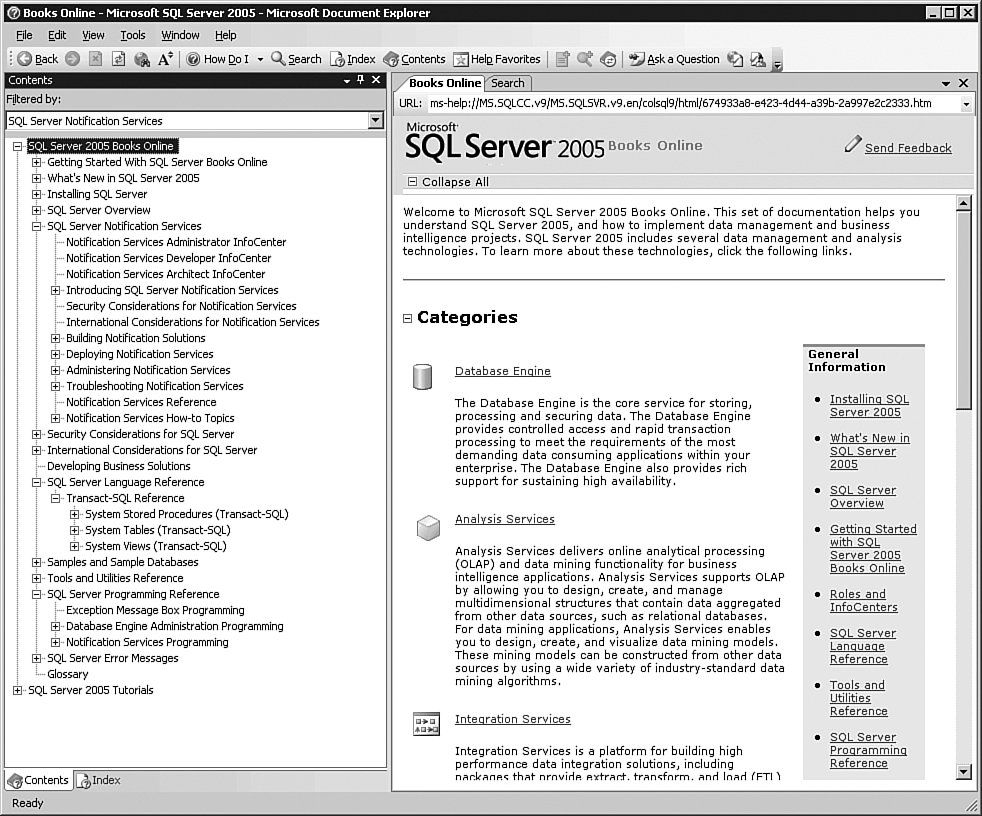Collapse the SQL Server Notification Services node
Screen dimensions: 982x816
pos(36,226)
